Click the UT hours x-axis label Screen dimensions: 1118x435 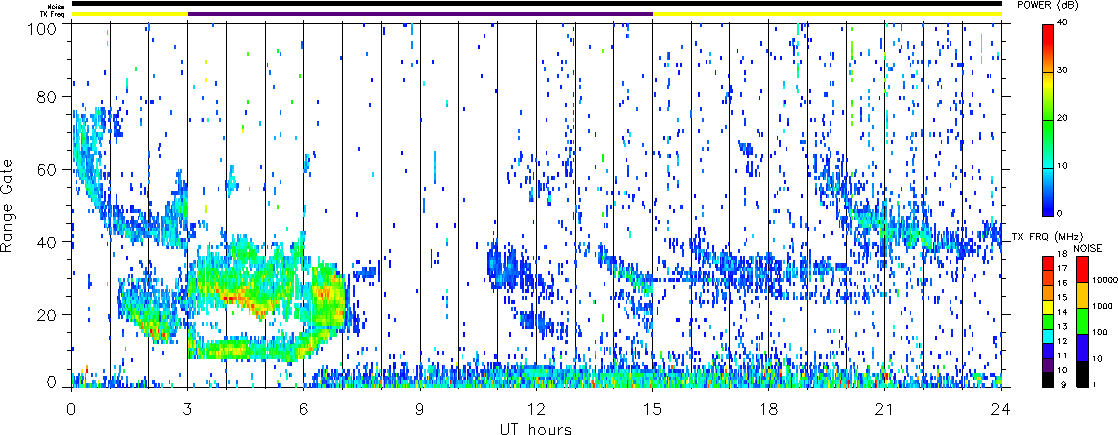tap(536, 428)
